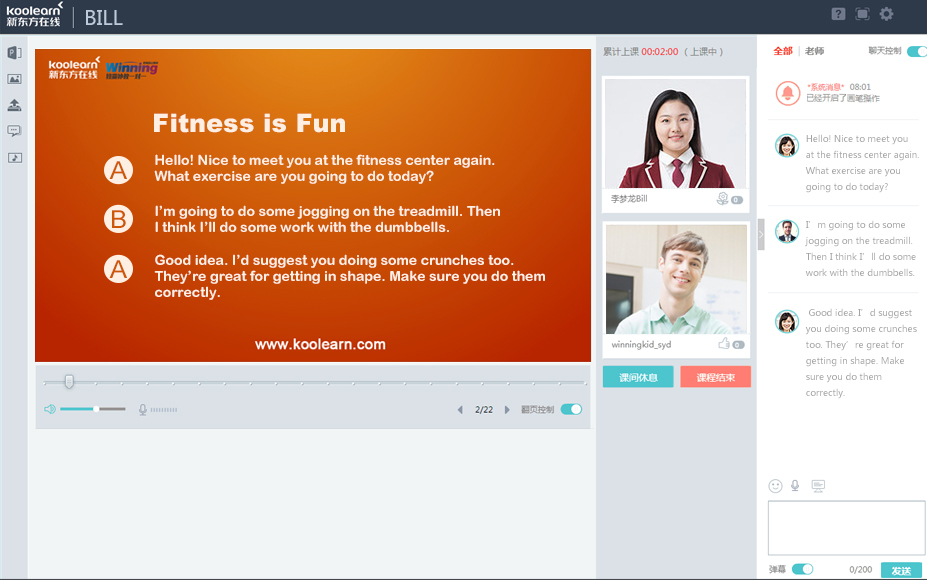Click the emoji smiley icon above chat box
Image resolution: width=927 pixels, height=580 pixels.
point(775,486)
